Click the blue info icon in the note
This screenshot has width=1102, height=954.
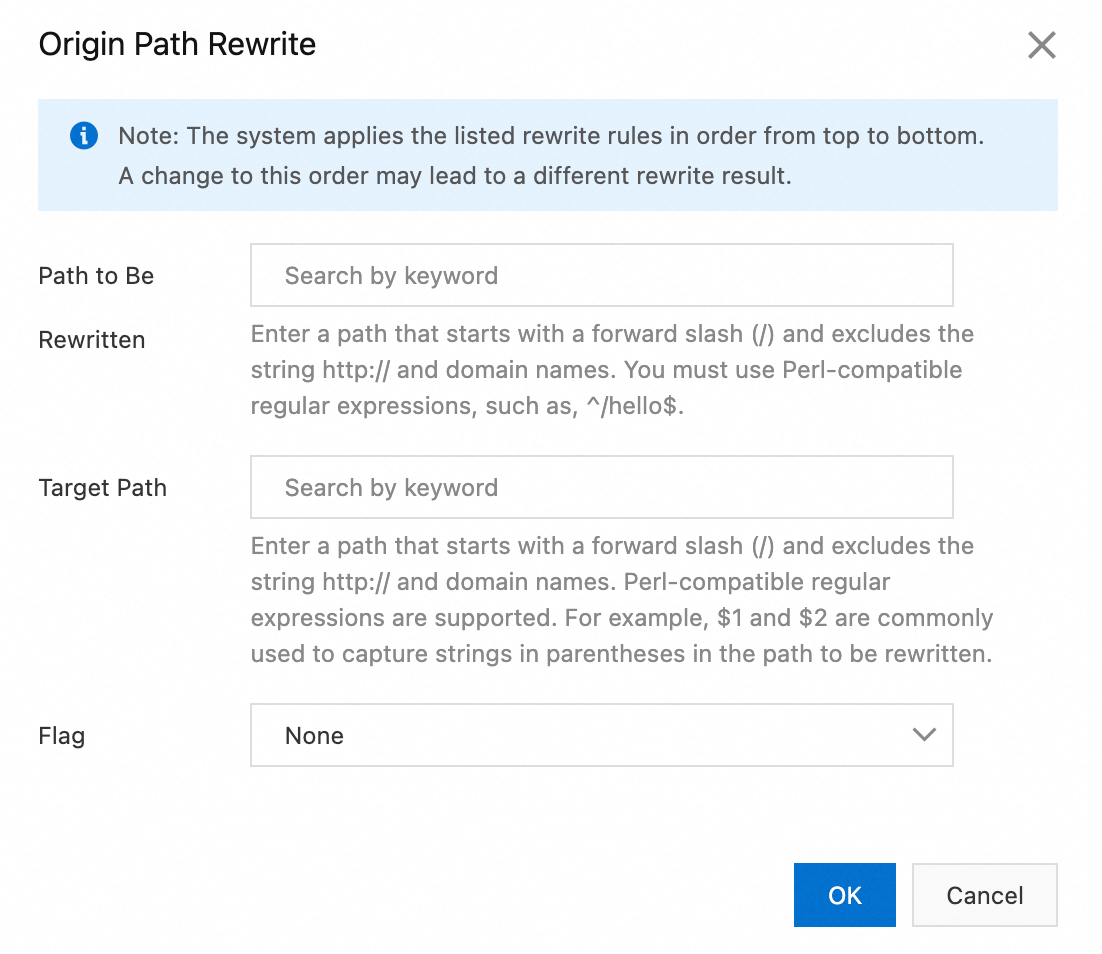pyautogui.click(x=84, y=136)
